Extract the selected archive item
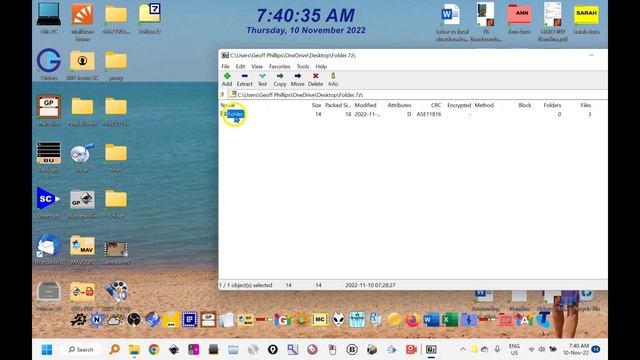Screen dimensions: 640x360 pyautogui.click(x=244, y=79)
